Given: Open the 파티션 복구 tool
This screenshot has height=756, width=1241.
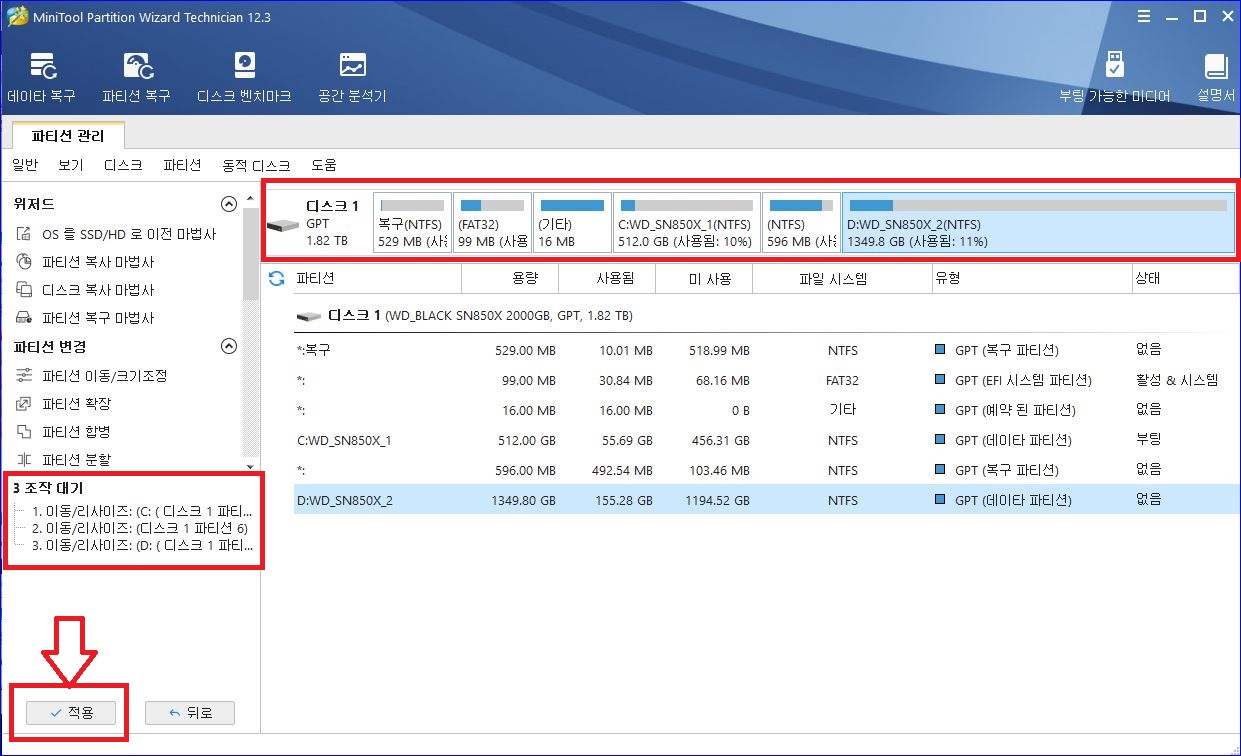Looking at the screenshot, I should click(136, 78).
